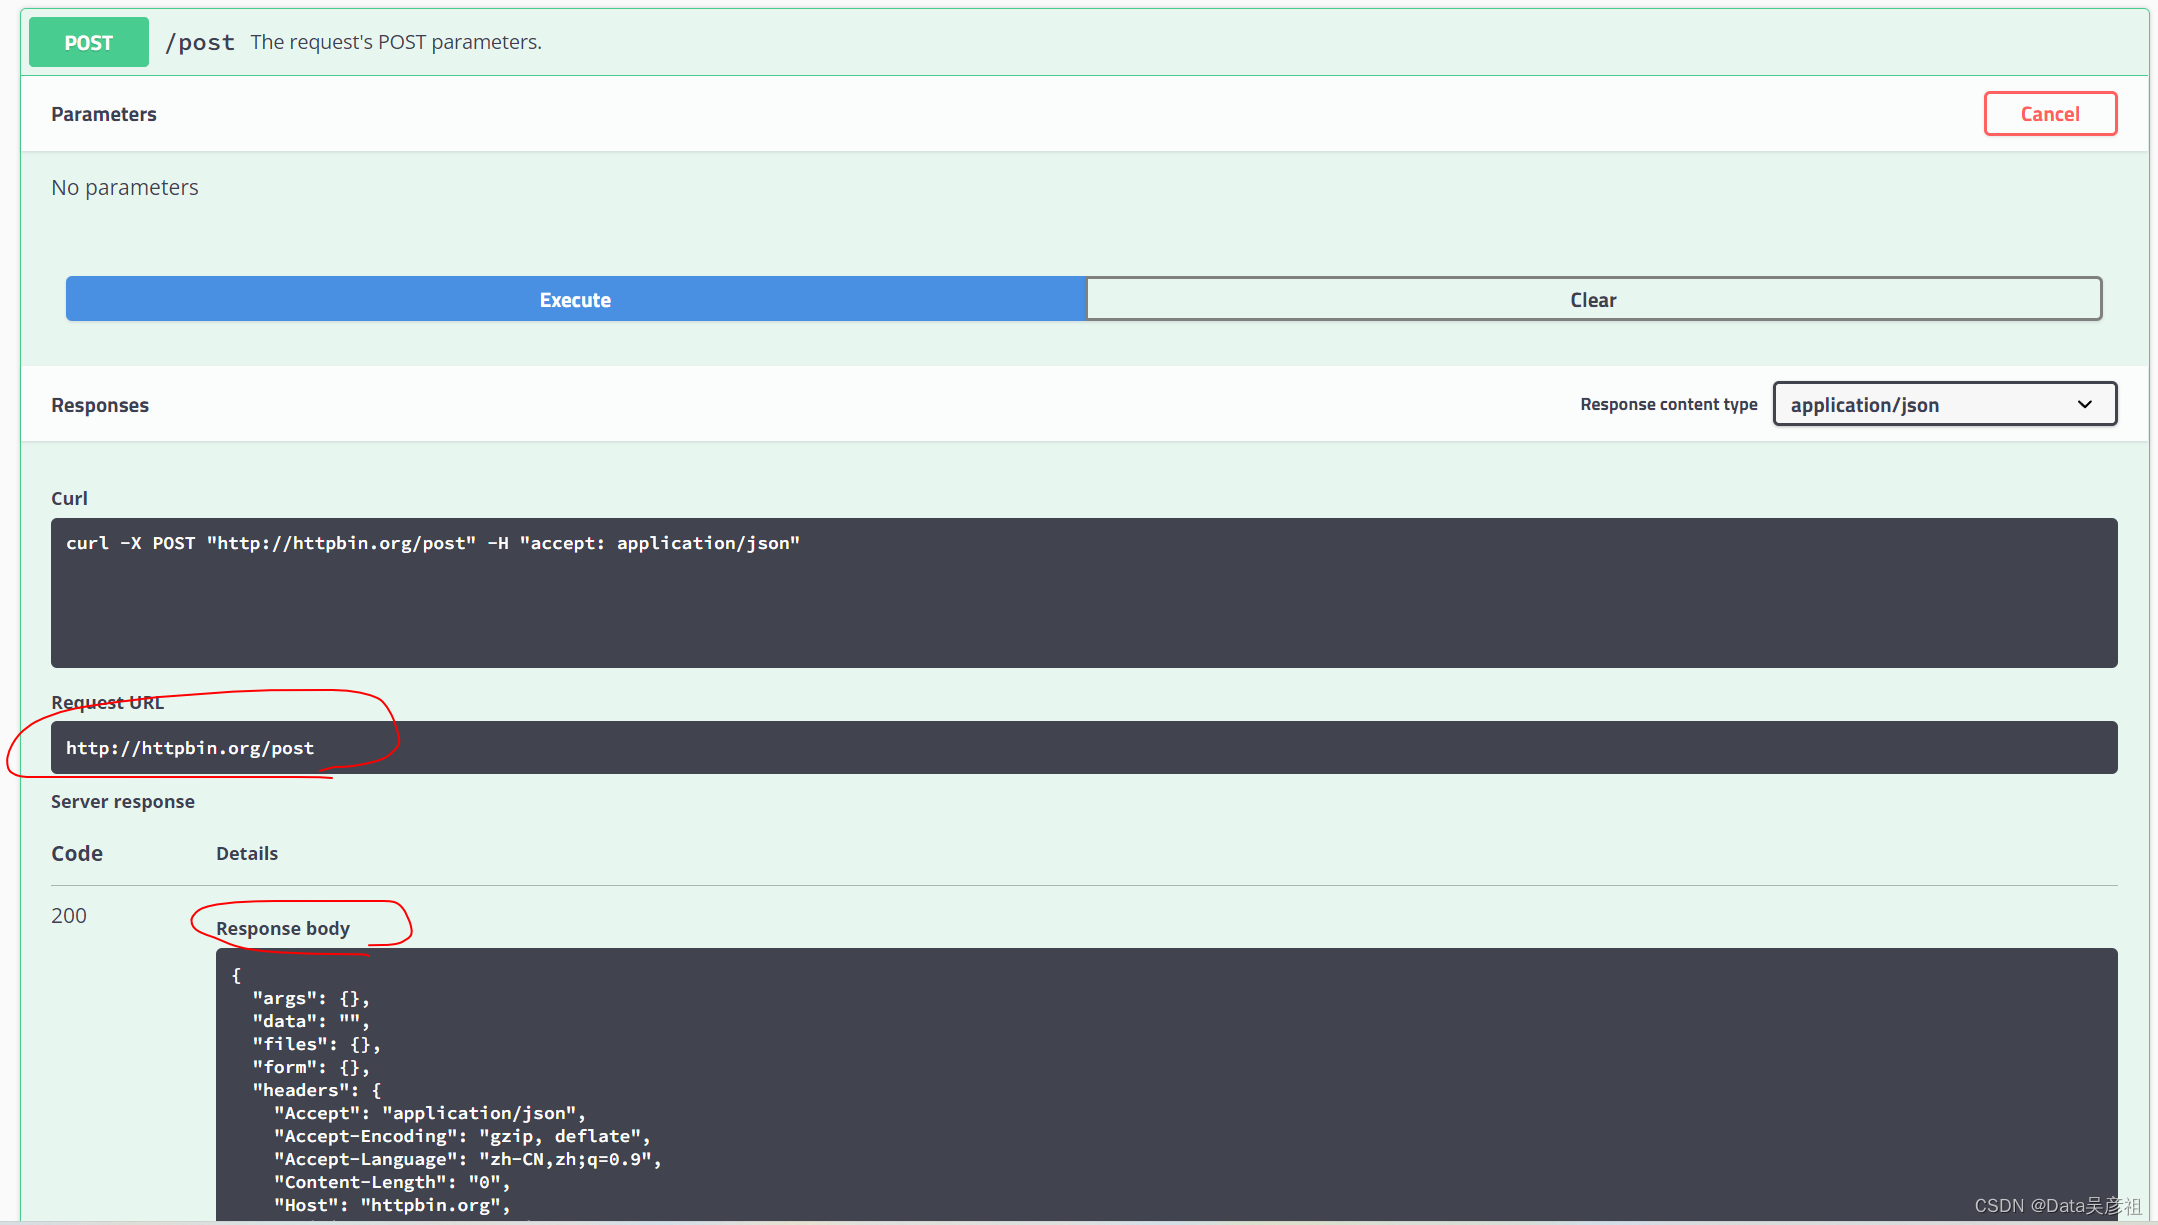Click the "form": {} line in response

pyautogui.click(x=311, y=1067)
